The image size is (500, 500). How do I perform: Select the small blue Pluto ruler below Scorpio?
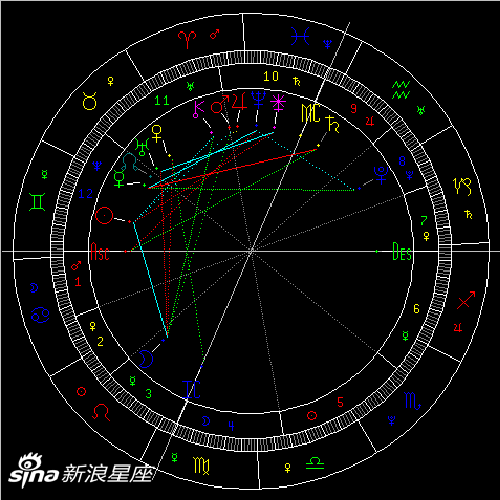pos(392,421)
